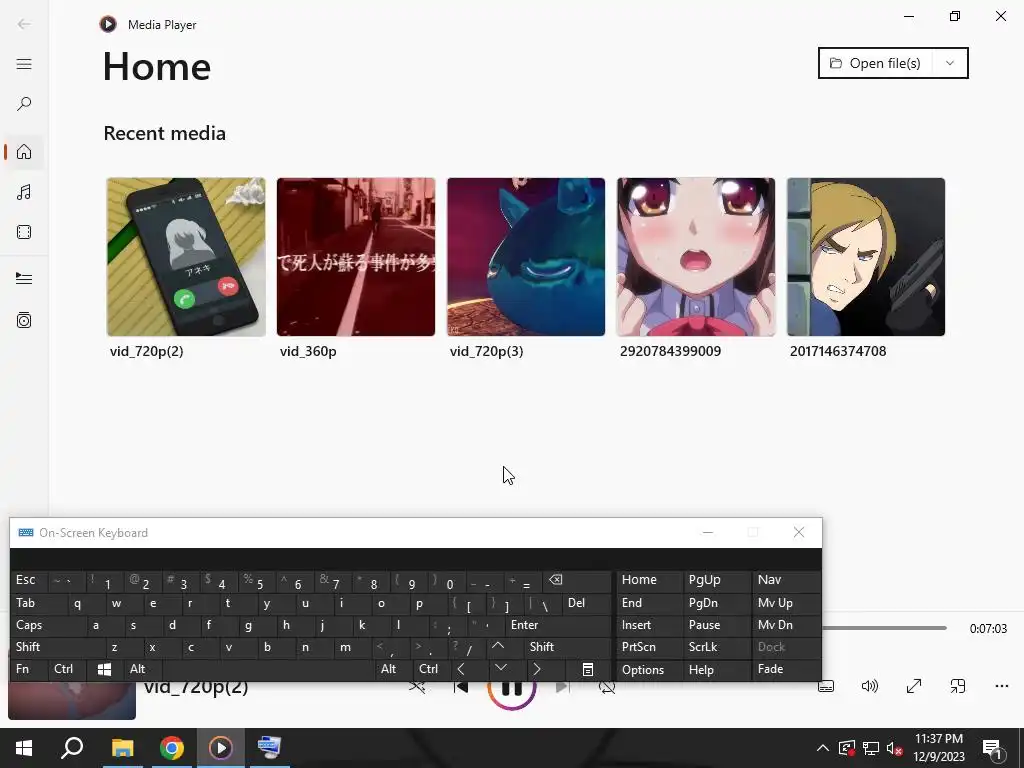Minimize the On-Screen Keyboard window

[708, 533]
